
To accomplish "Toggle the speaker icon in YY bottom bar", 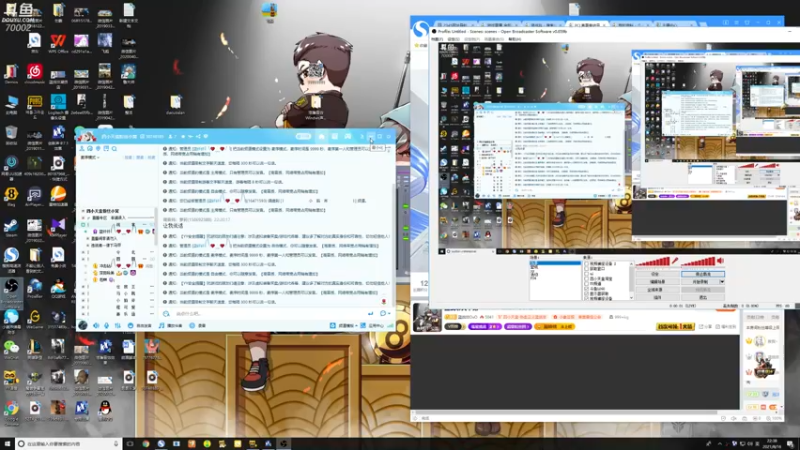I will pyautogui.click(x=96, y=326).
